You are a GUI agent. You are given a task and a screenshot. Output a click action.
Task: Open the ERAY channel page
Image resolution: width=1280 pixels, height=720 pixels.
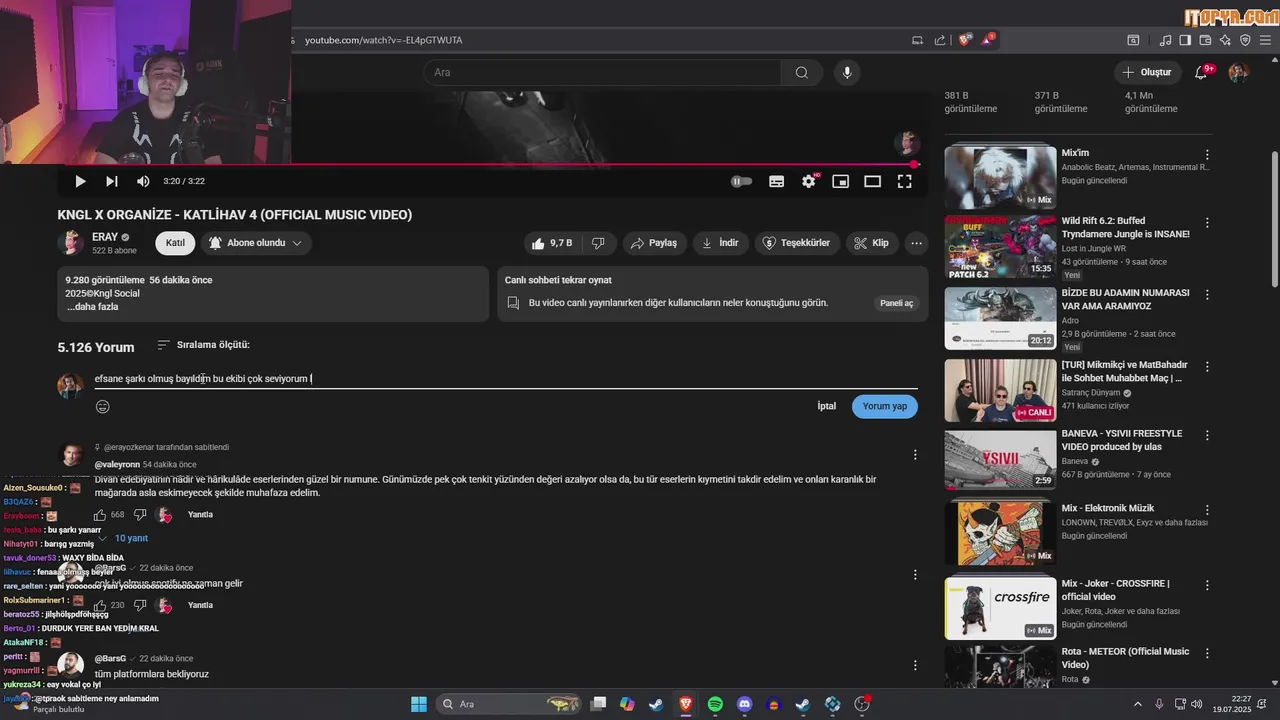(105, 237)
